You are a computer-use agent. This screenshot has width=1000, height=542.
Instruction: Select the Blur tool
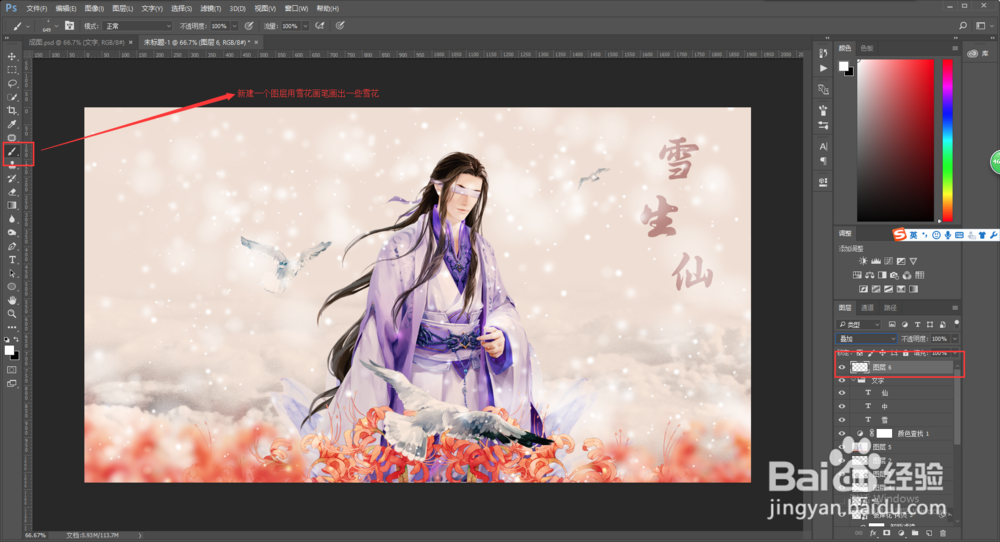[x=11, y=219]
